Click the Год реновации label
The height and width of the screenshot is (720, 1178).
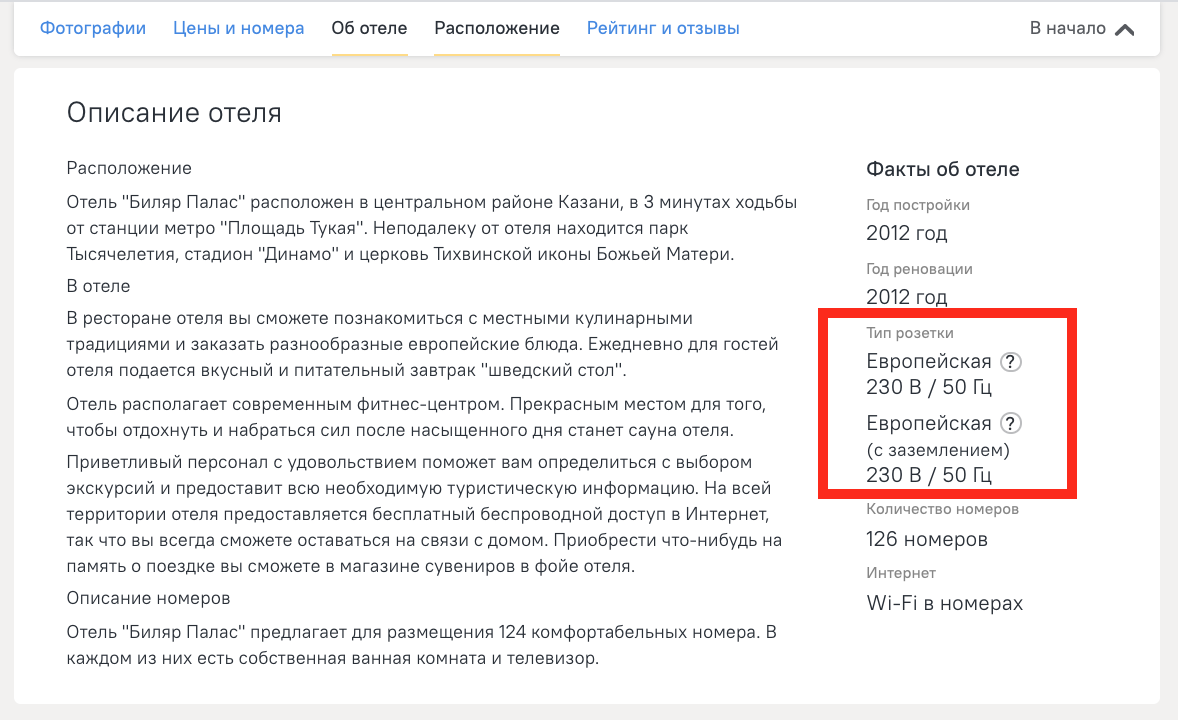[919, 269]
